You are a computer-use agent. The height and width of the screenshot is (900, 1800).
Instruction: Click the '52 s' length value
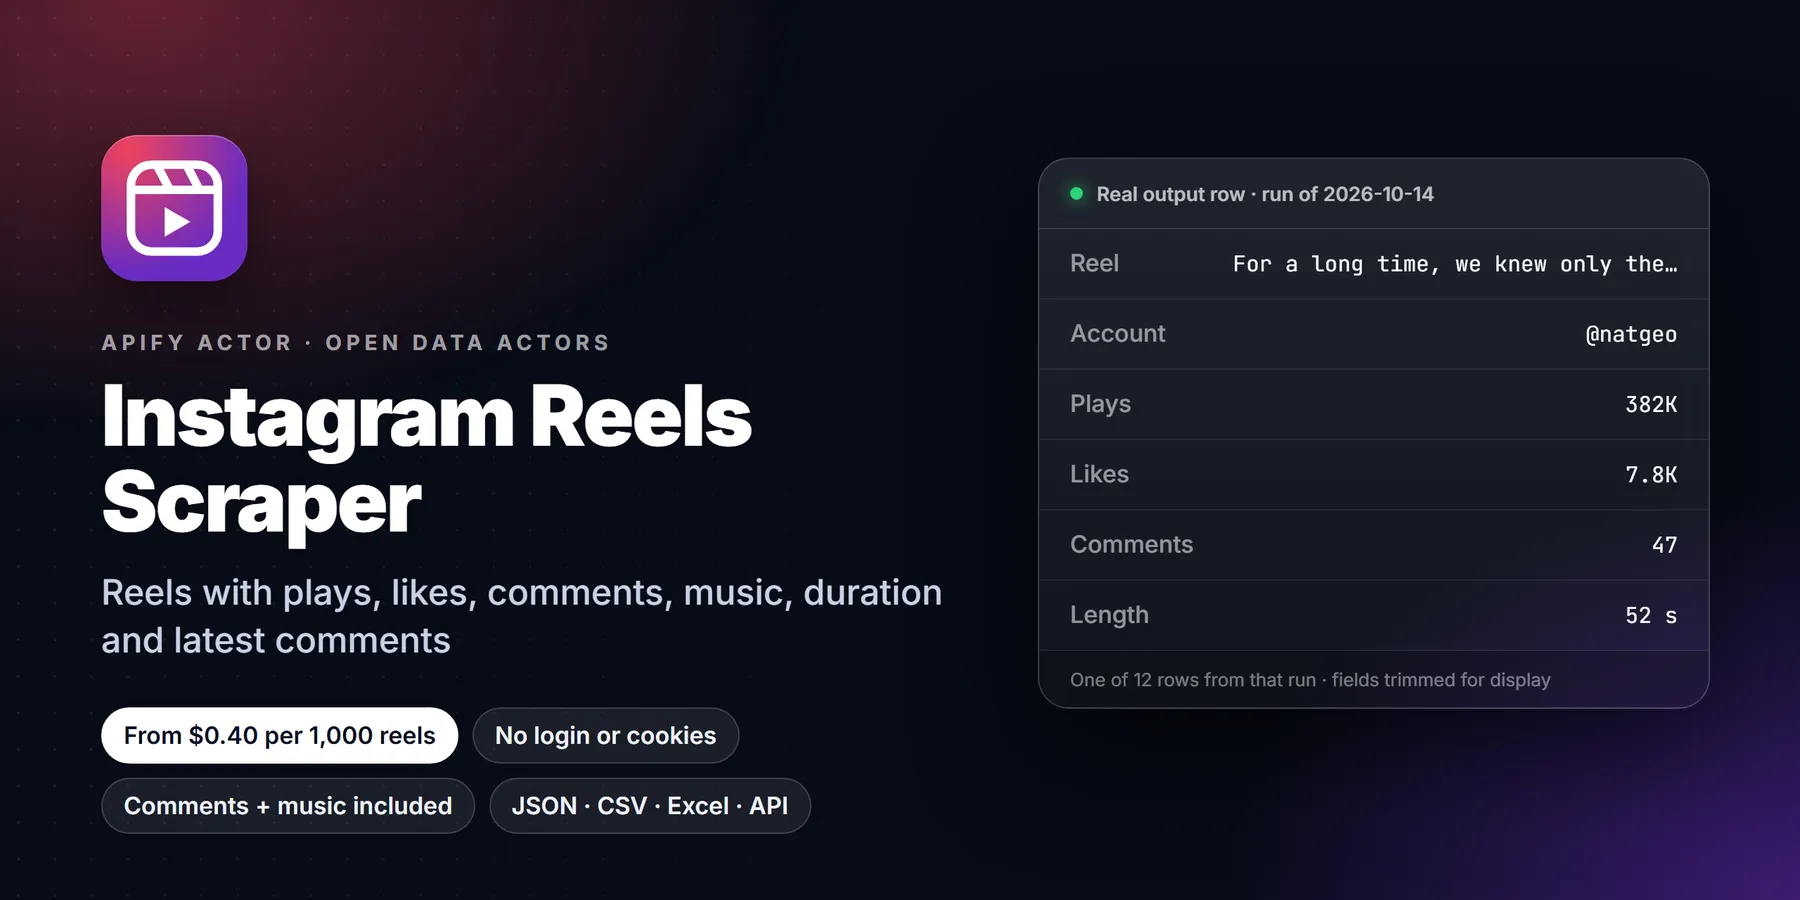pyautogui.click(x=1651, y=615)
